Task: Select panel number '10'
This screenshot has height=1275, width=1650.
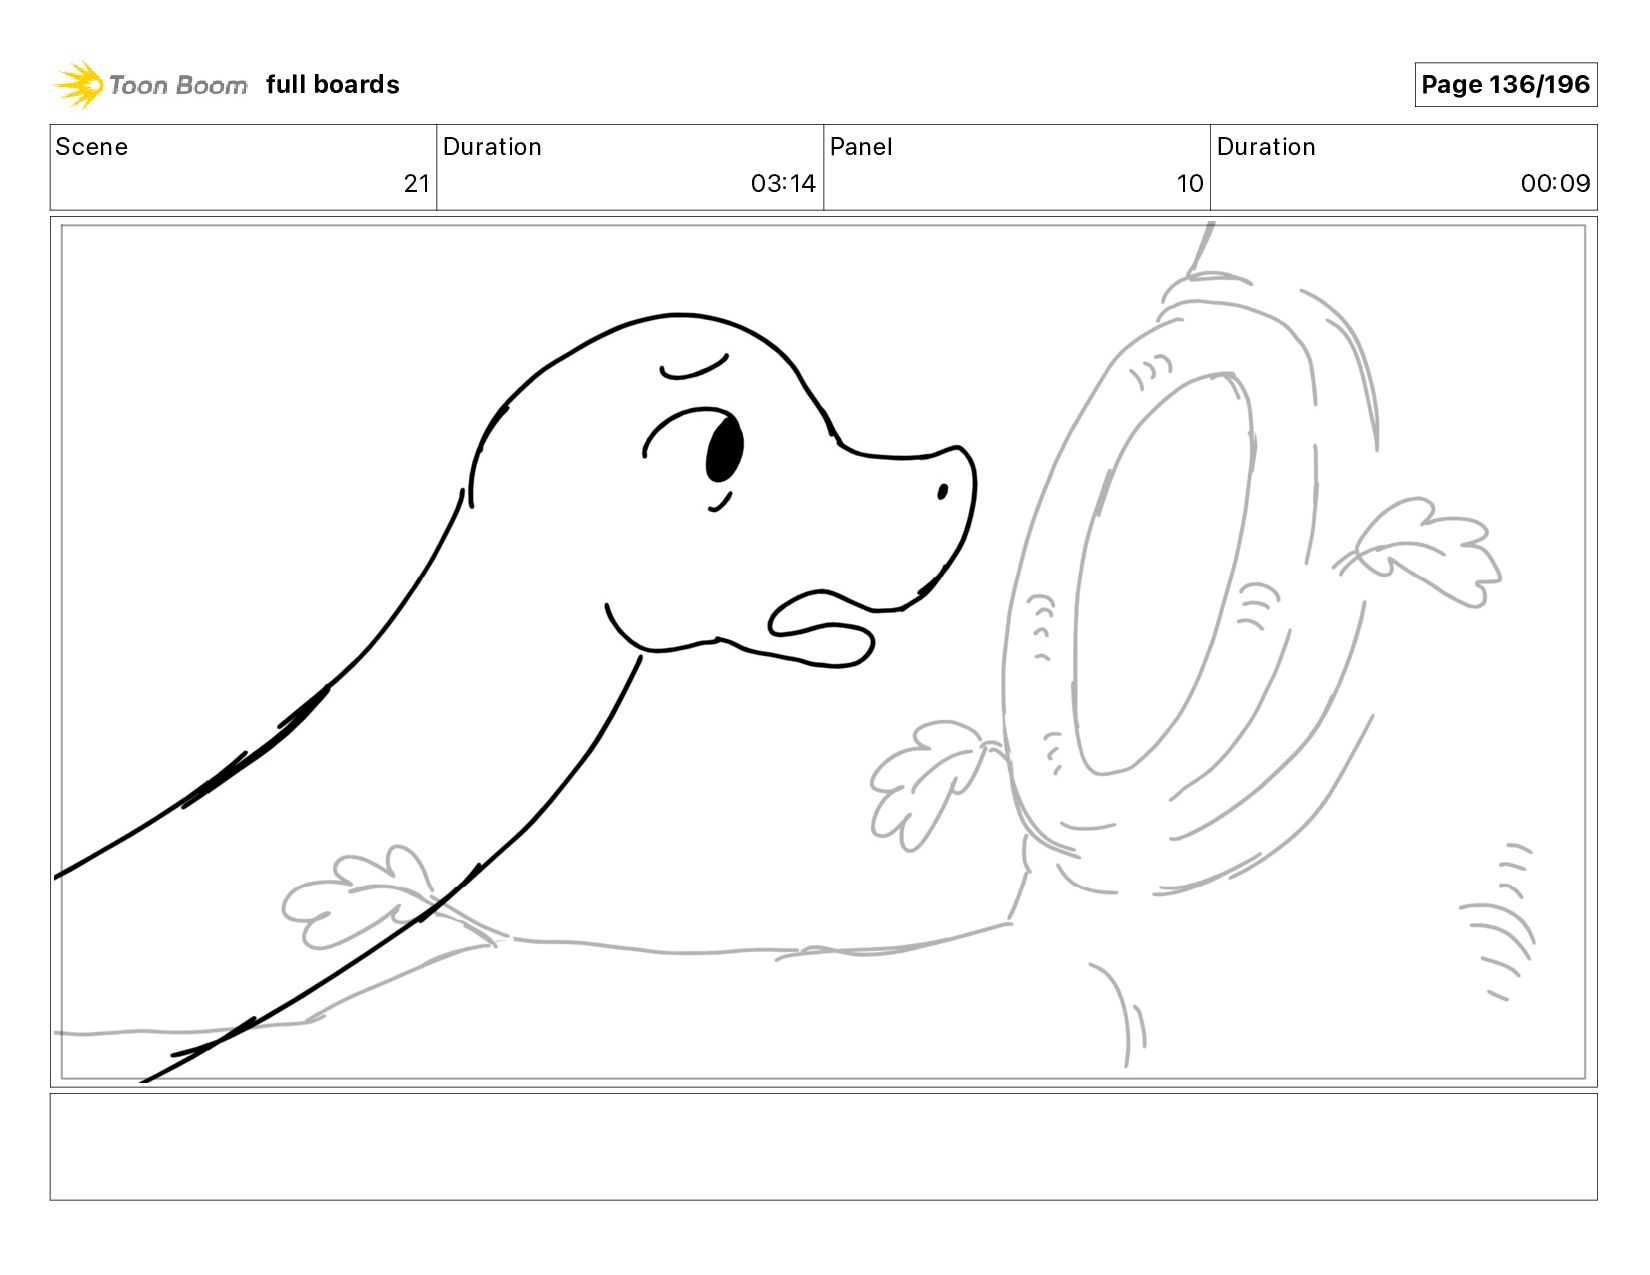Action: (1190, 183)
